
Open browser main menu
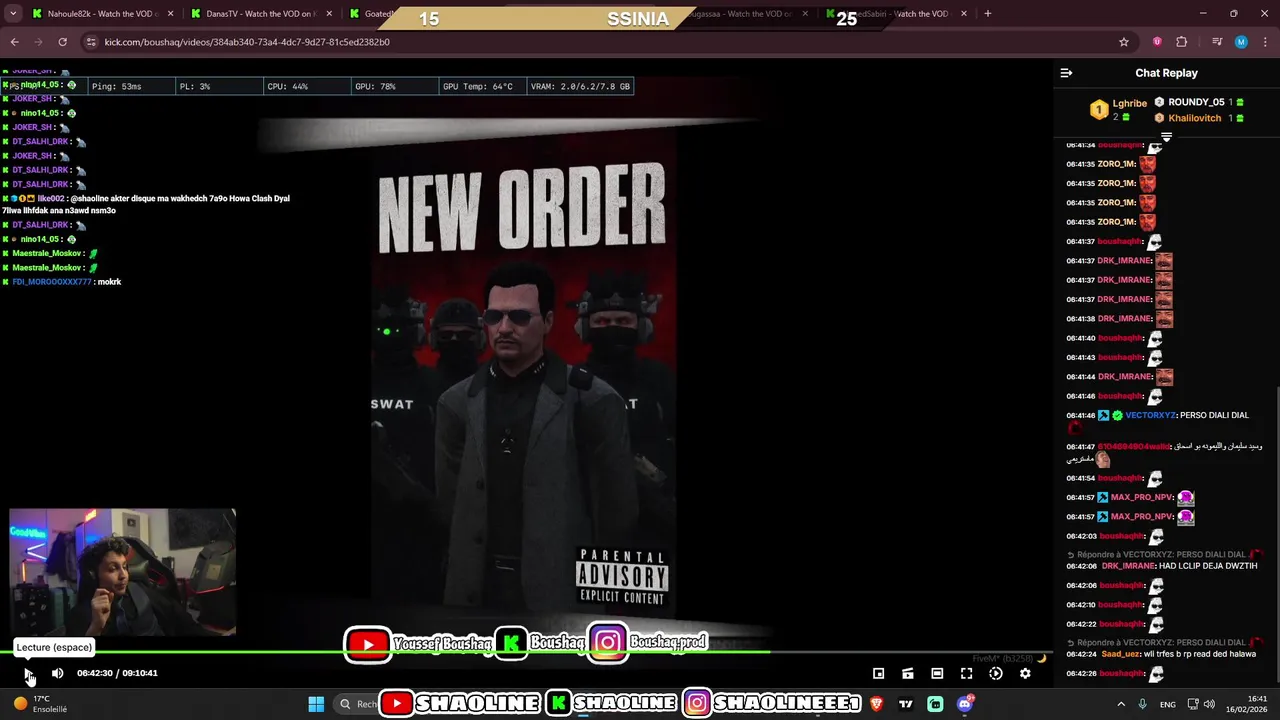point(1265,42)
